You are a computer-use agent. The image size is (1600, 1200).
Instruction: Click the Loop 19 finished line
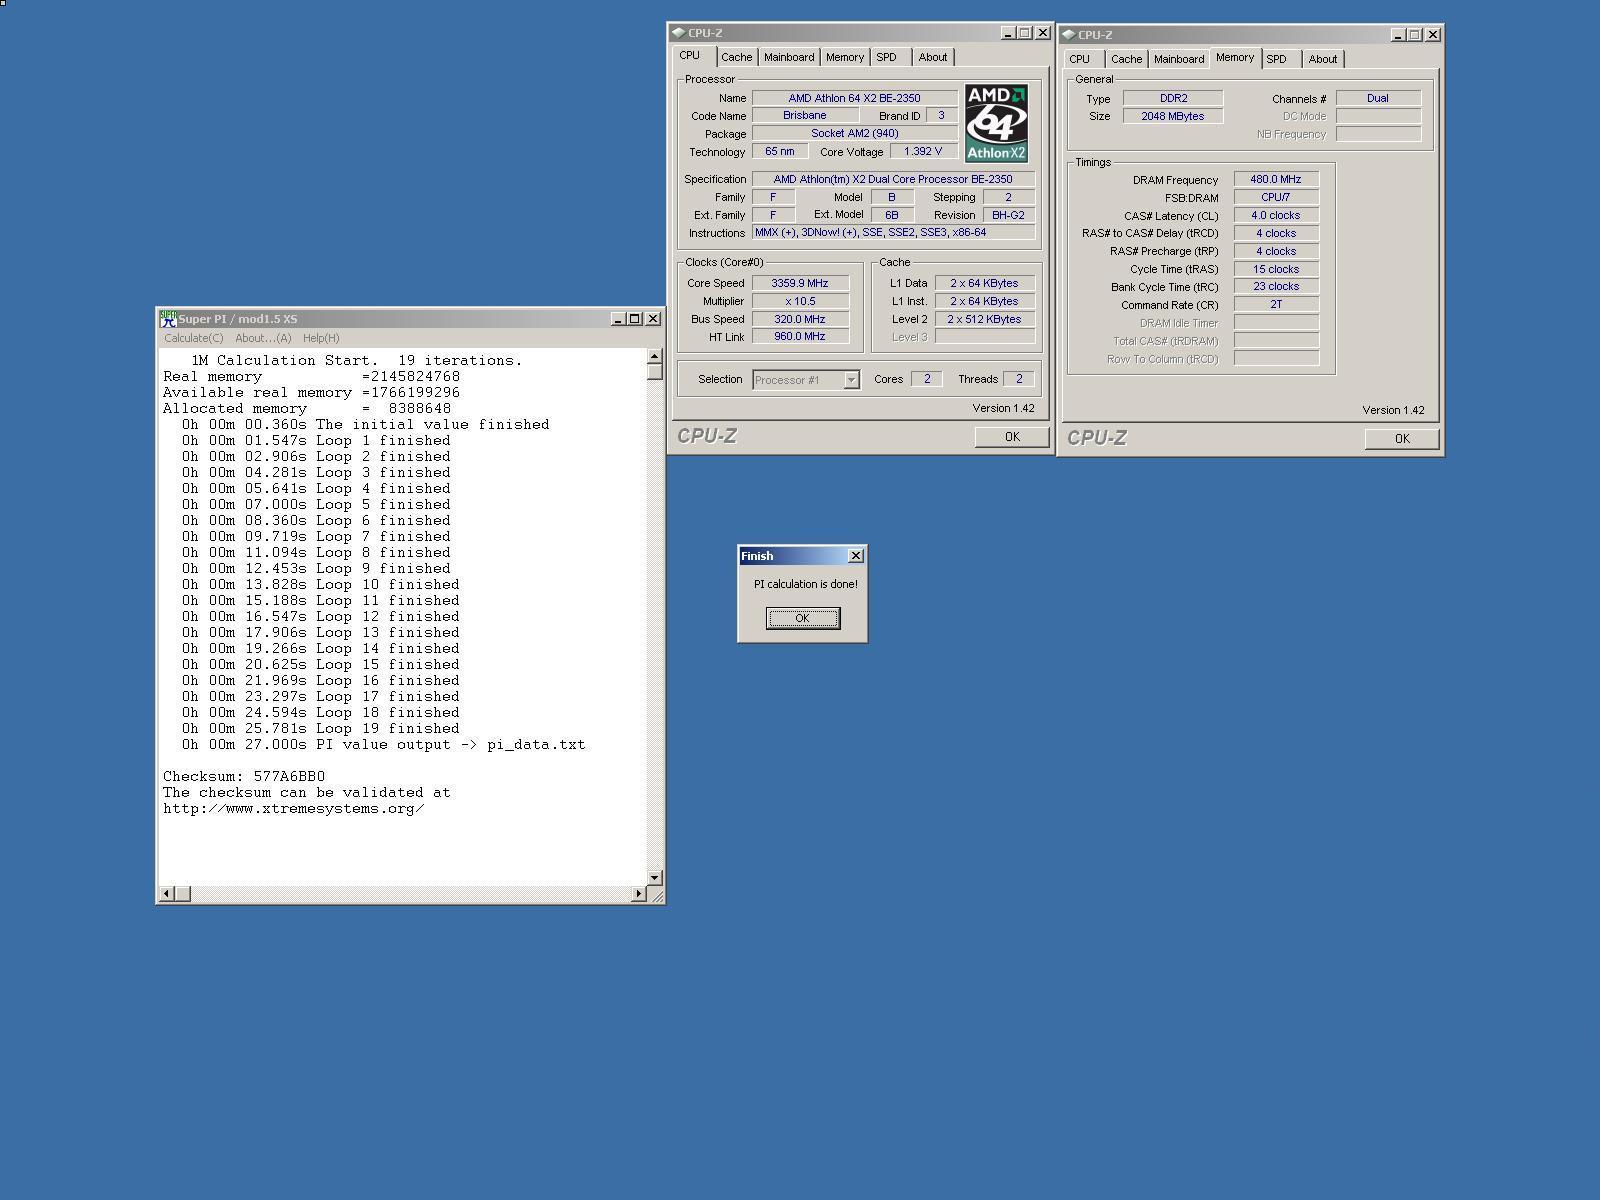click(321, 728)
